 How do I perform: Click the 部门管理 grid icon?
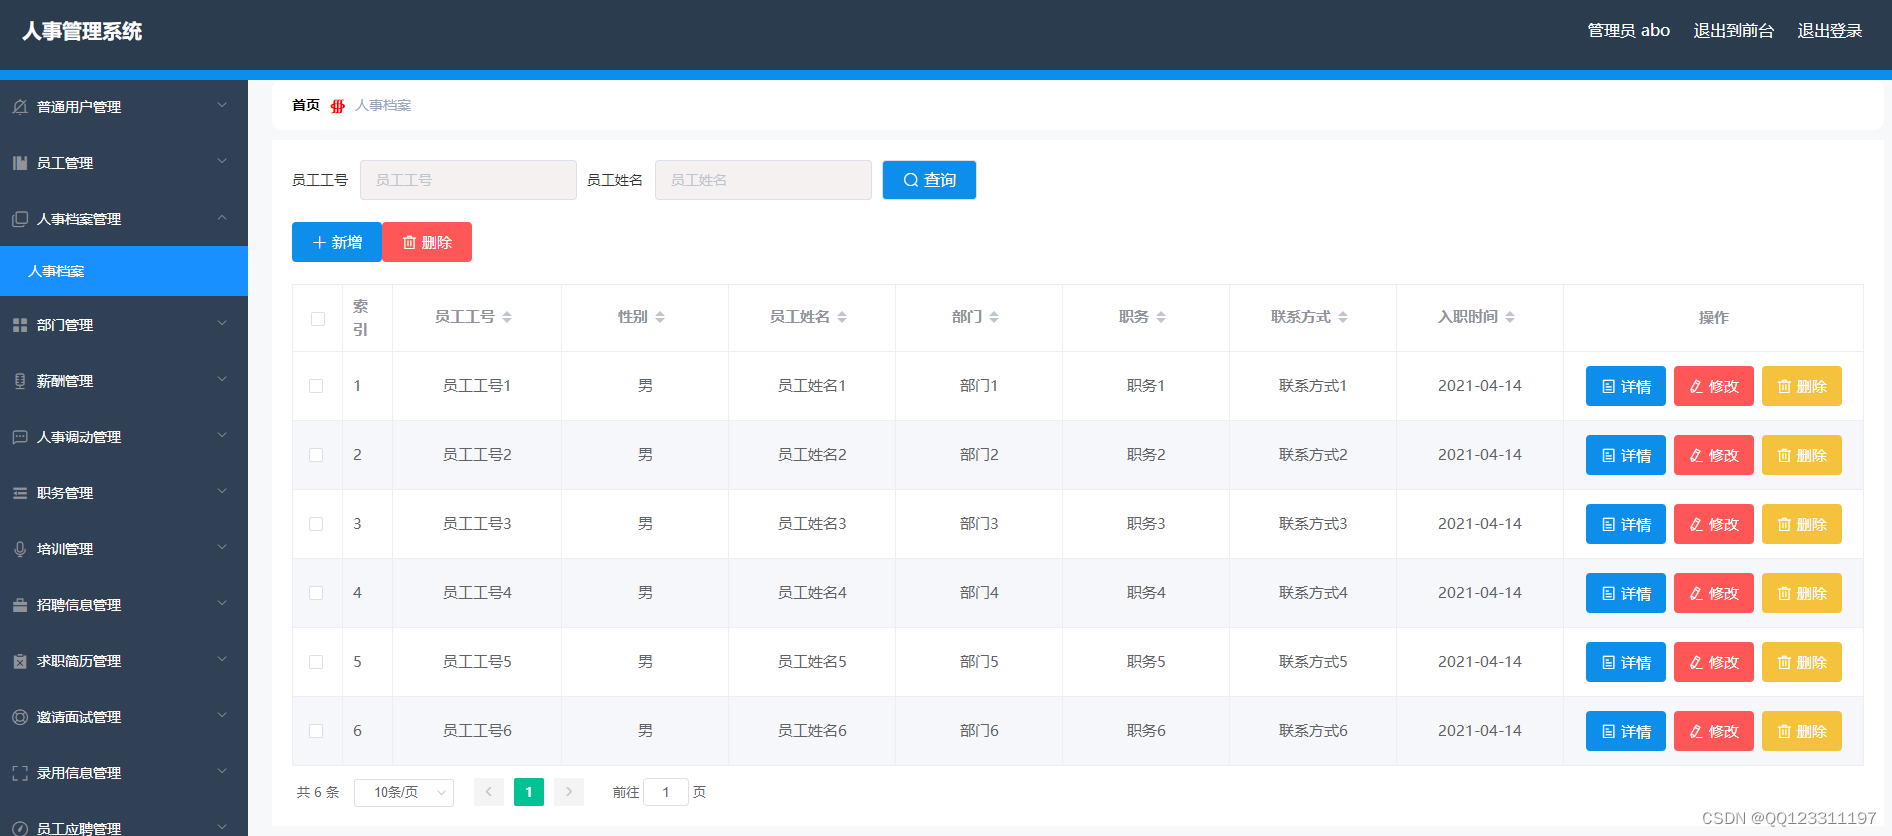[20, 325]
